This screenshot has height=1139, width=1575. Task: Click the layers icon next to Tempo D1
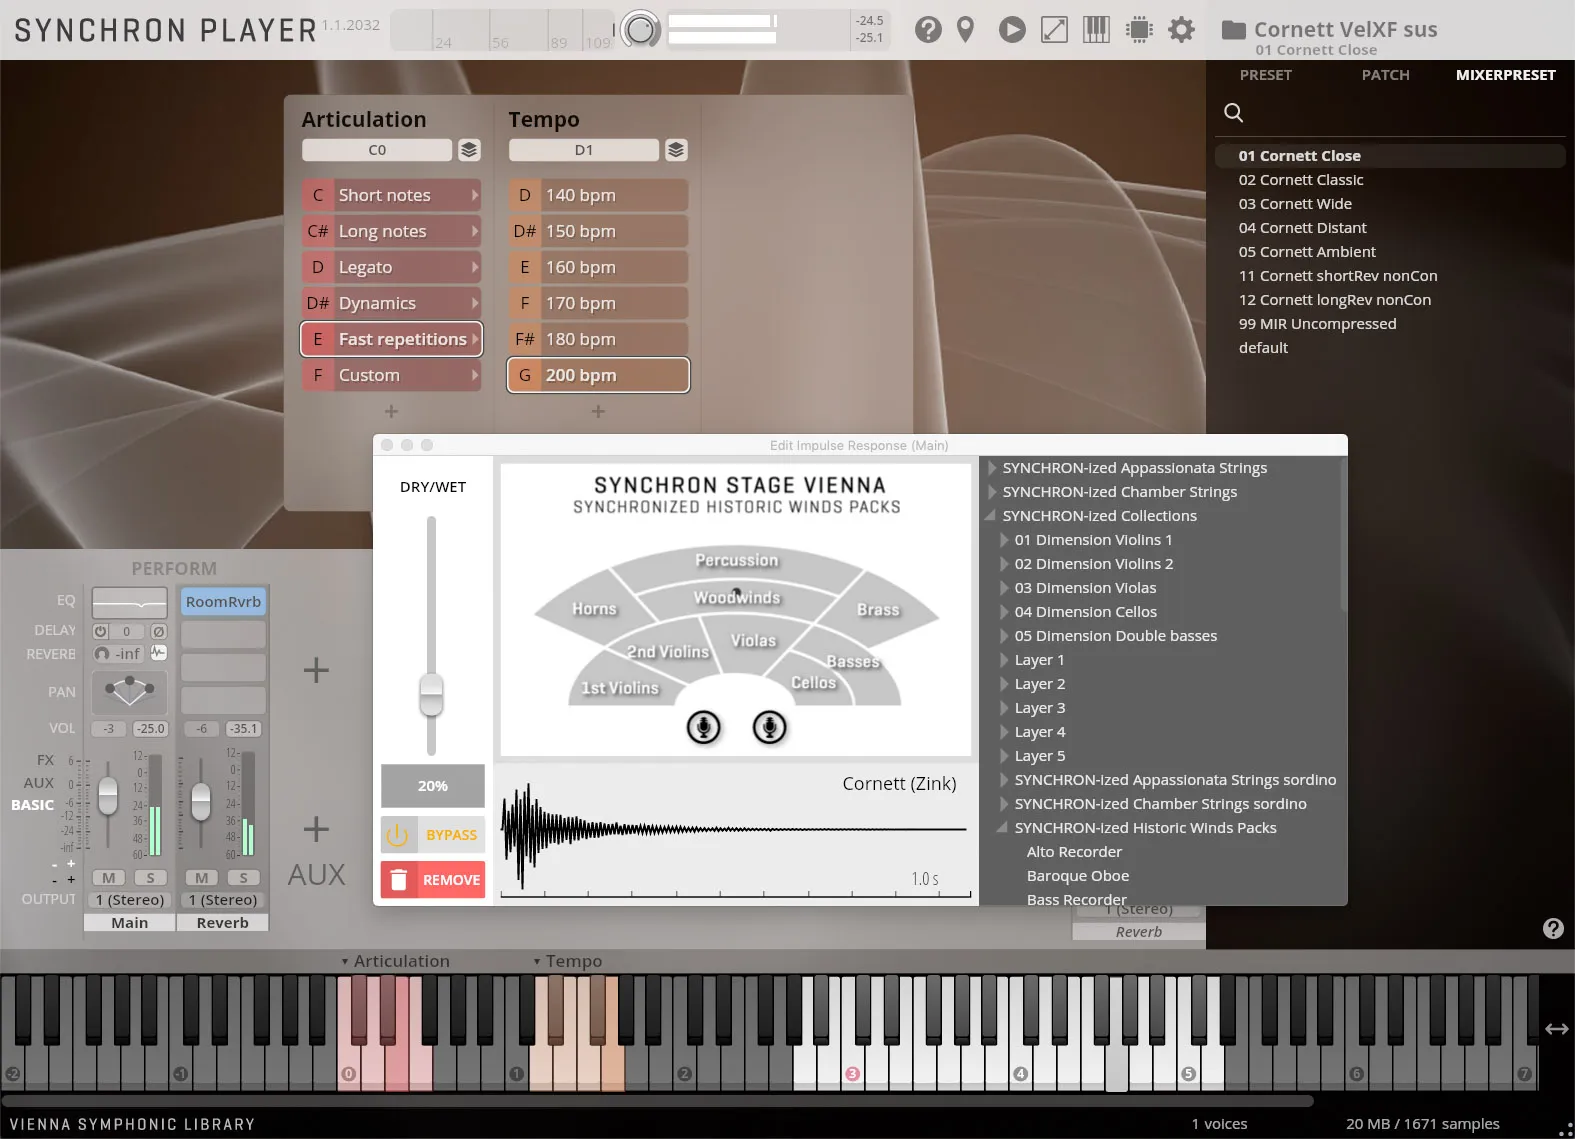pos(676,150)
